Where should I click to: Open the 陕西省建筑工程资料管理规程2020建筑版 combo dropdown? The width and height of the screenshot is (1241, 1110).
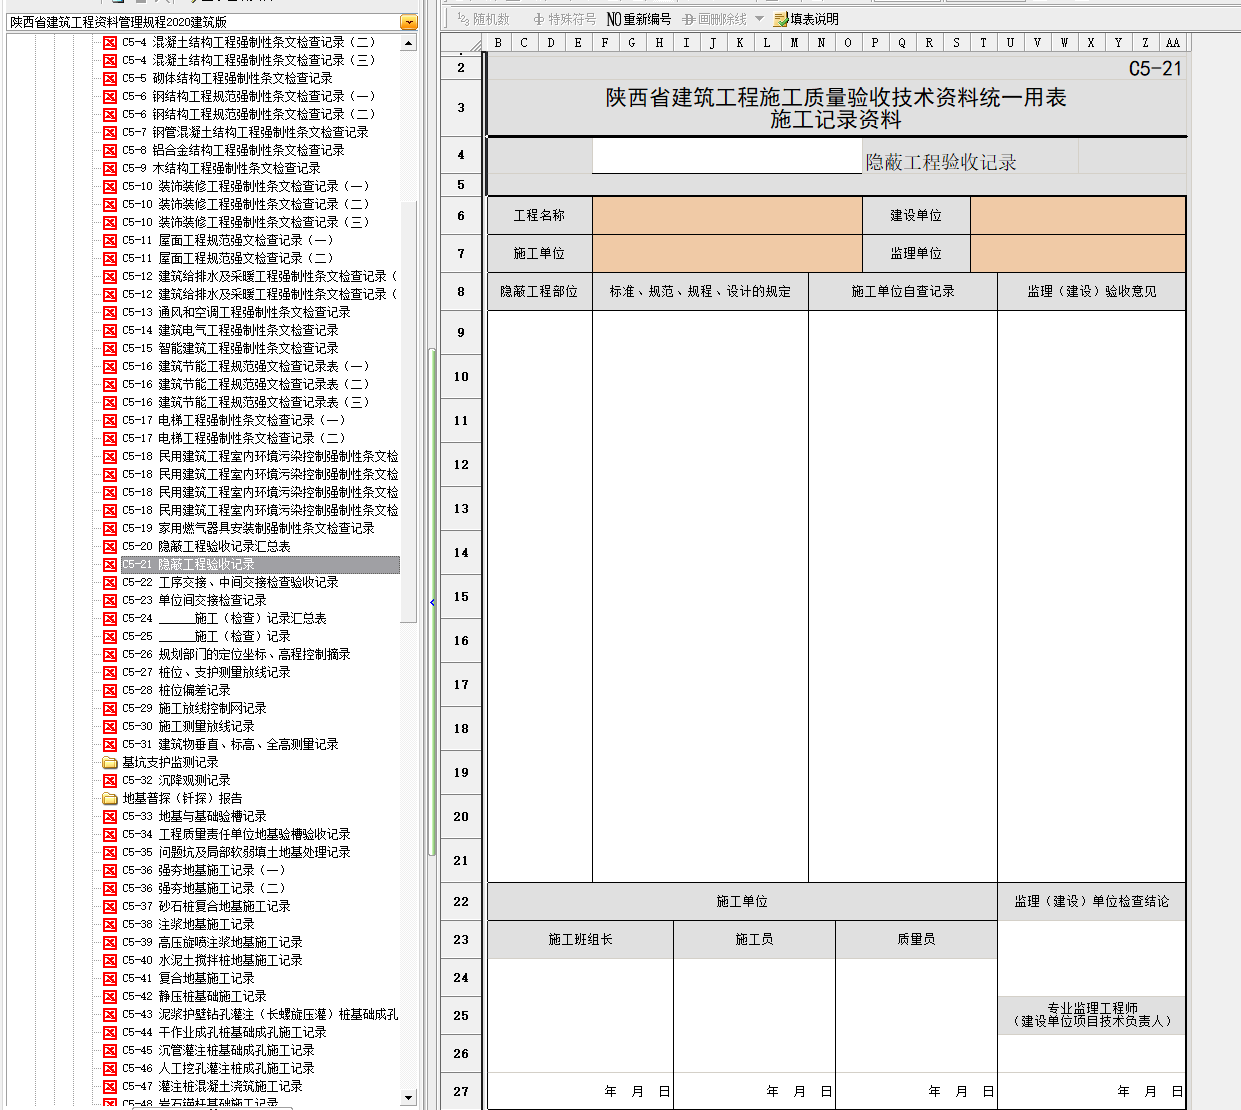(408, 22)
